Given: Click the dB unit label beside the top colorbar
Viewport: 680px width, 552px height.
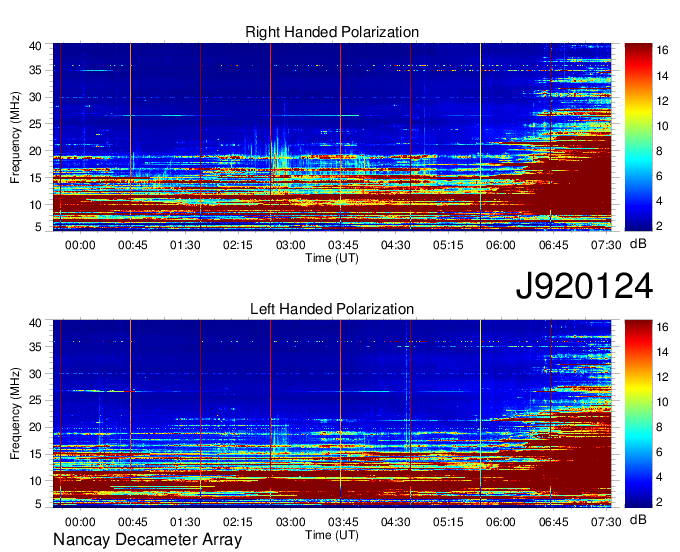Looking at the screenshot, I should 638,244.
